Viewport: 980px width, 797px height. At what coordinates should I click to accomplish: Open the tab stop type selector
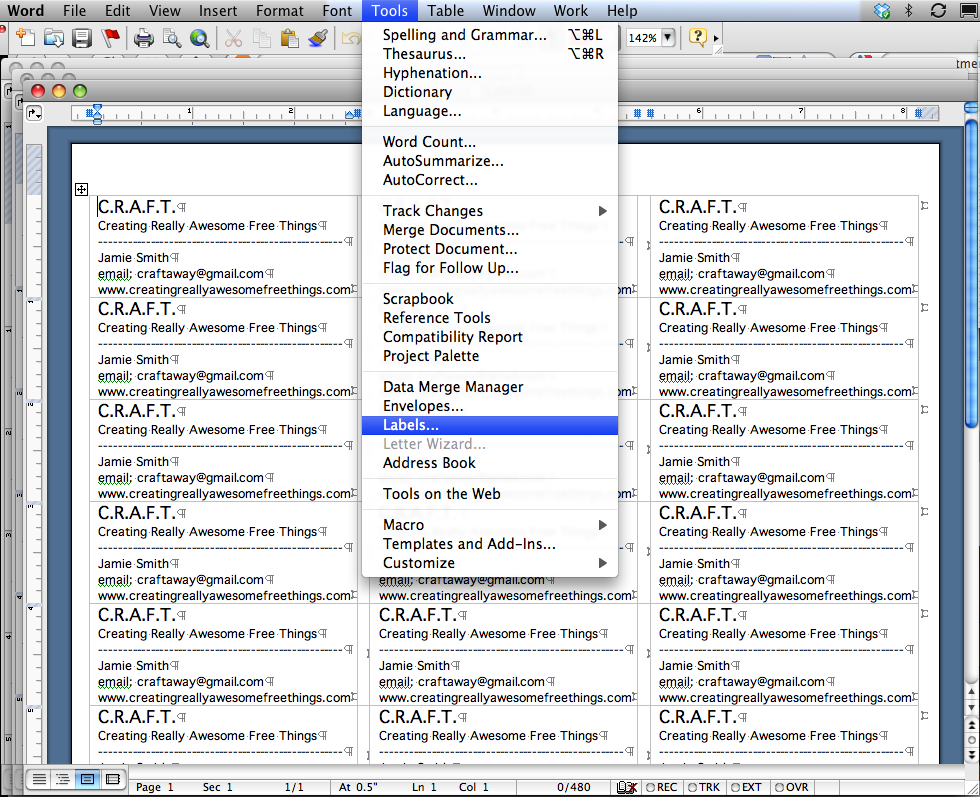34,113
